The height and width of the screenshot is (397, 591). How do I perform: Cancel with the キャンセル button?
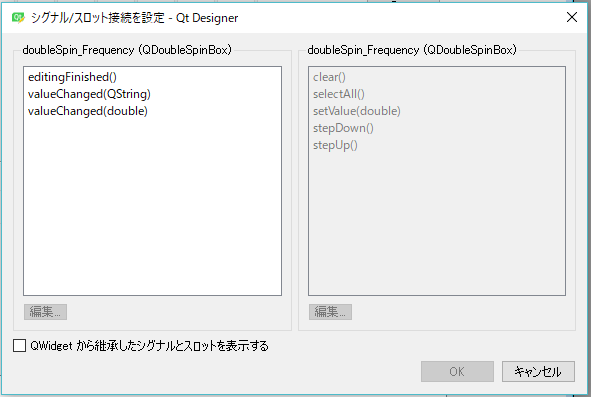538,371
